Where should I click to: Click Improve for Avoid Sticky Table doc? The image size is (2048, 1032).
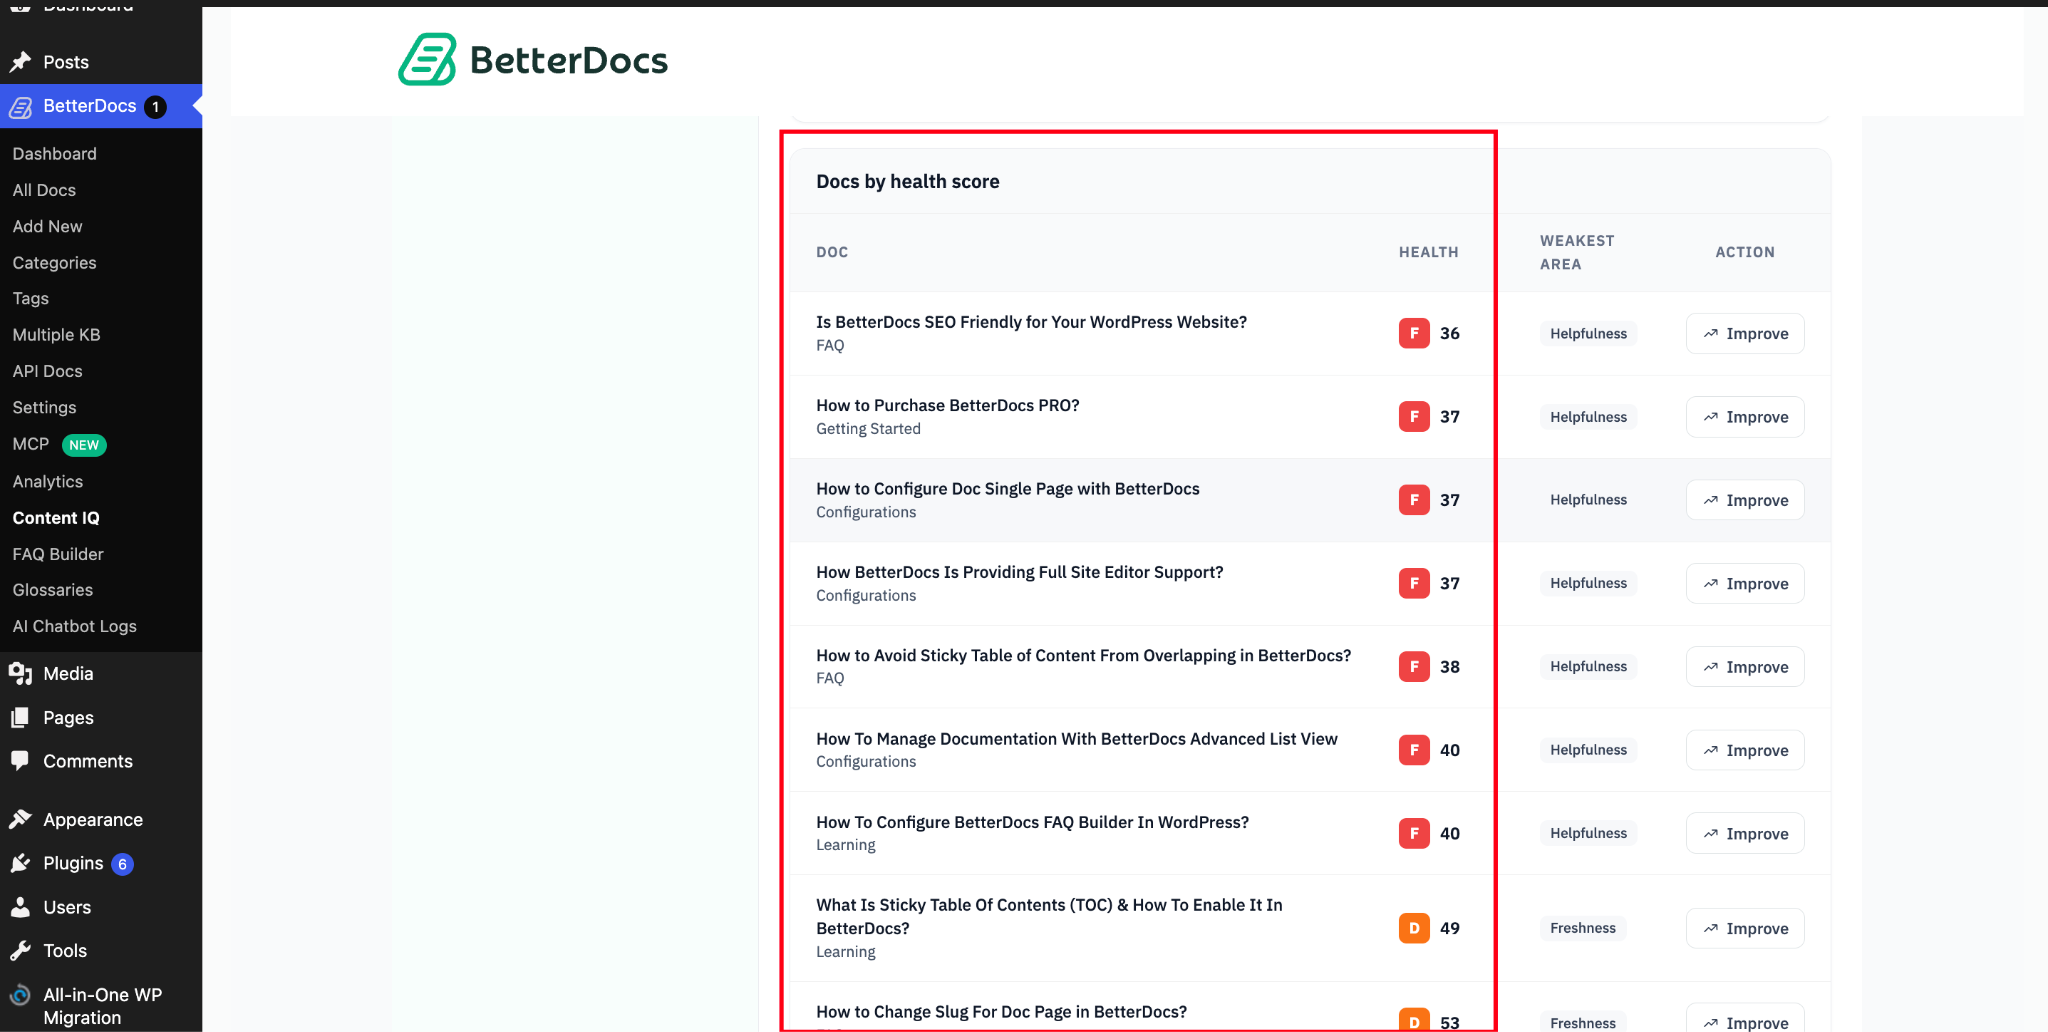point(1745,667)
